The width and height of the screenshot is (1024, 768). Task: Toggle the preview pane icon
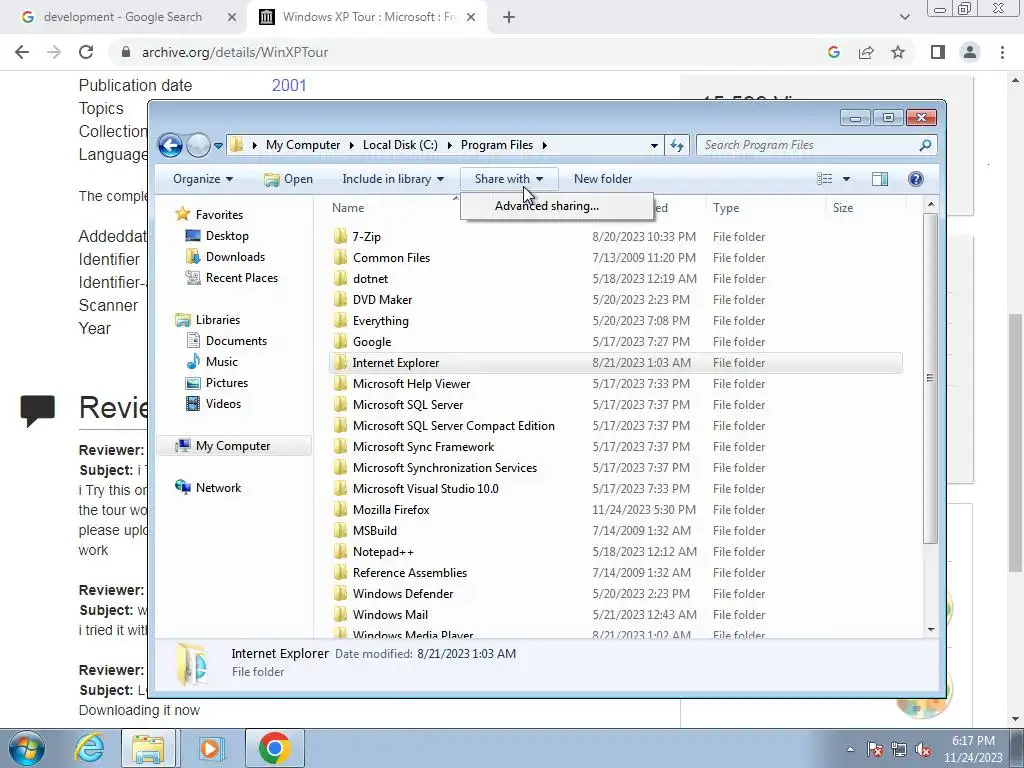[x=880, y=179]
